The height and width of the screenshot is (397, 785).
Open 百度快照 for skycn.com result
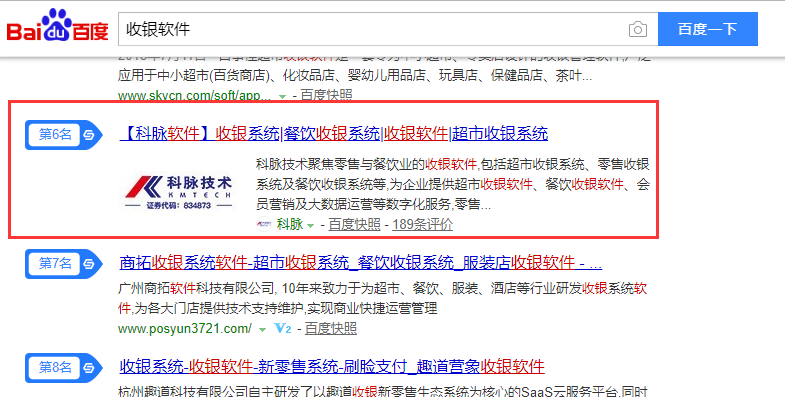[326, 95]
